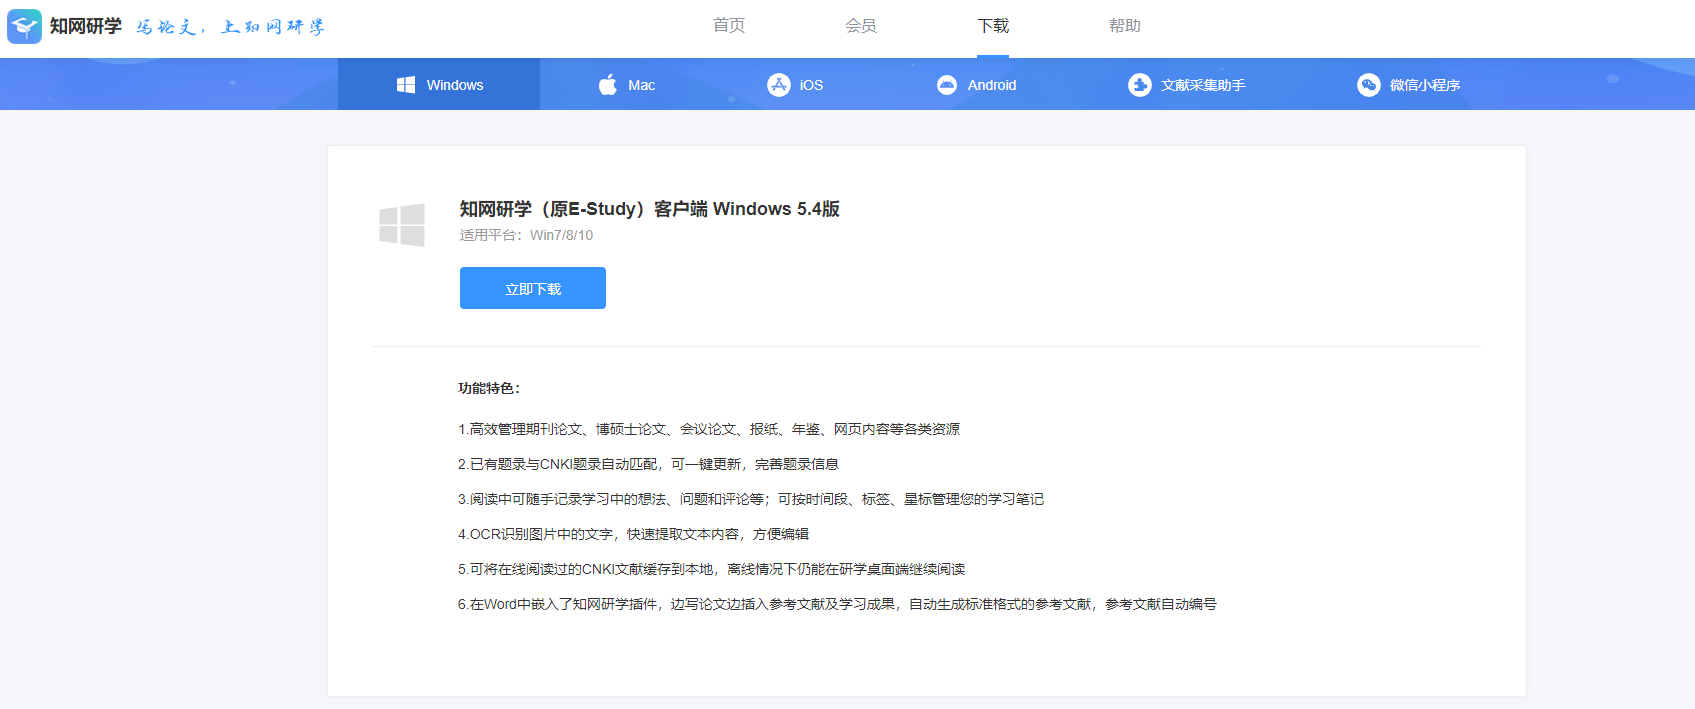1695x709 pixels.
Task: Select the 下载 menu item
Action: pyautogui.click(x=993, y=26)
